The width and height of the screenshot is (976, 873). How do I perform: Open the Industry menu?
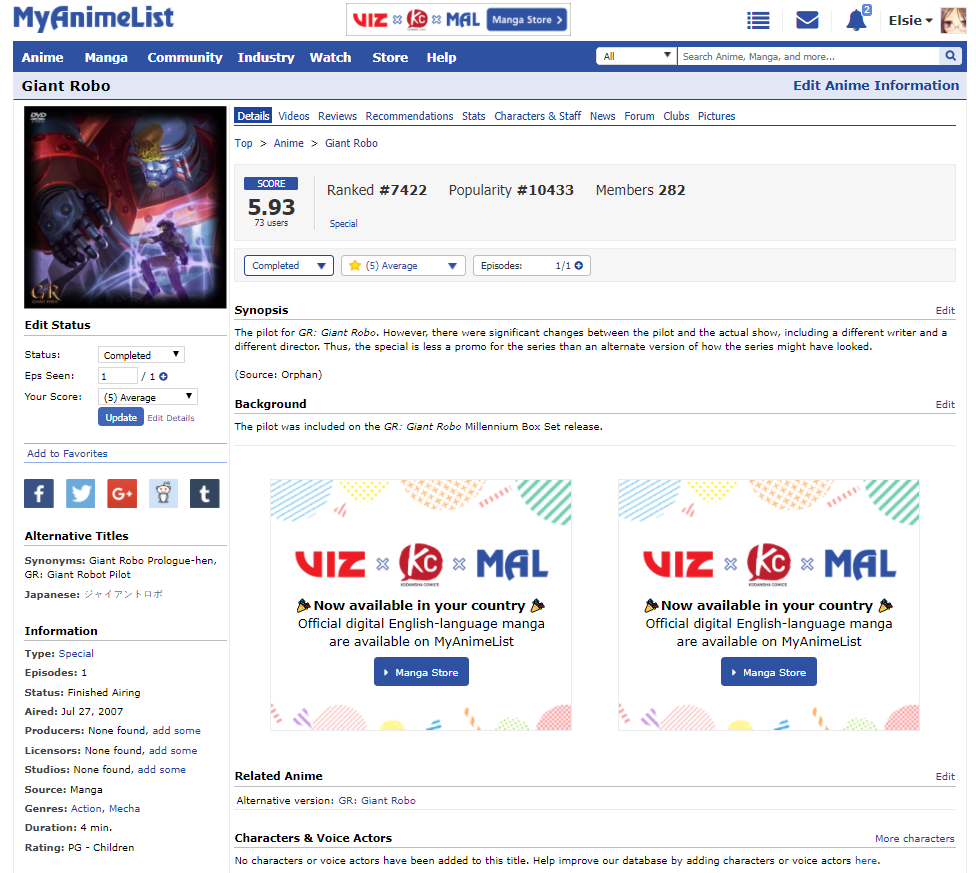point(266,57)
